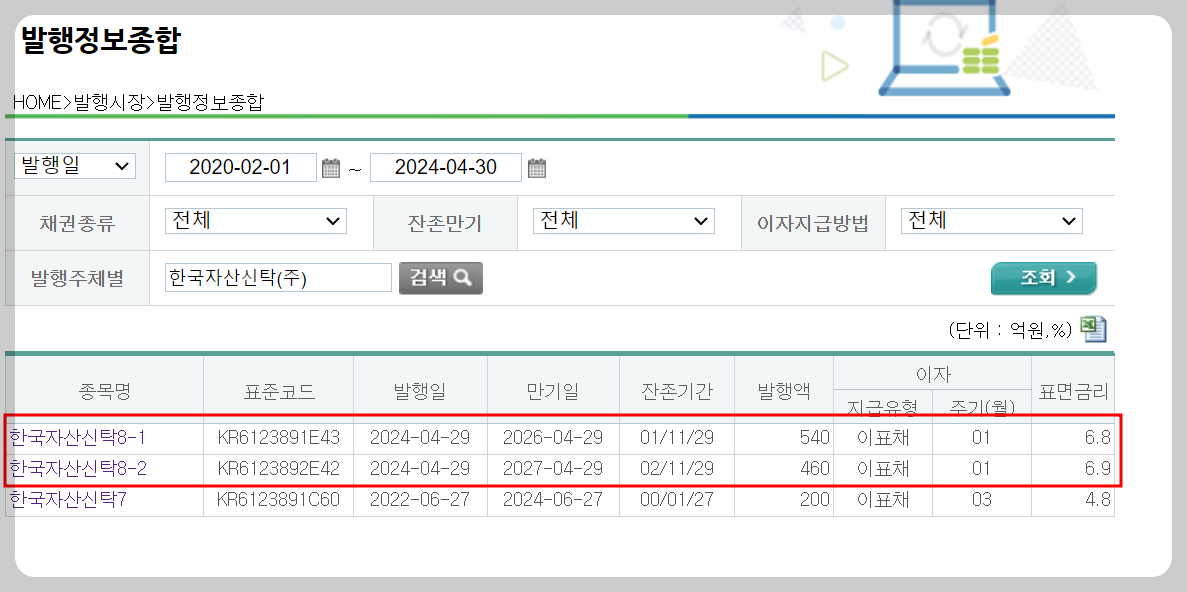1187x592 pixels.
Task: Click the 종목명 column header
Action: click(x=104, y=391)
